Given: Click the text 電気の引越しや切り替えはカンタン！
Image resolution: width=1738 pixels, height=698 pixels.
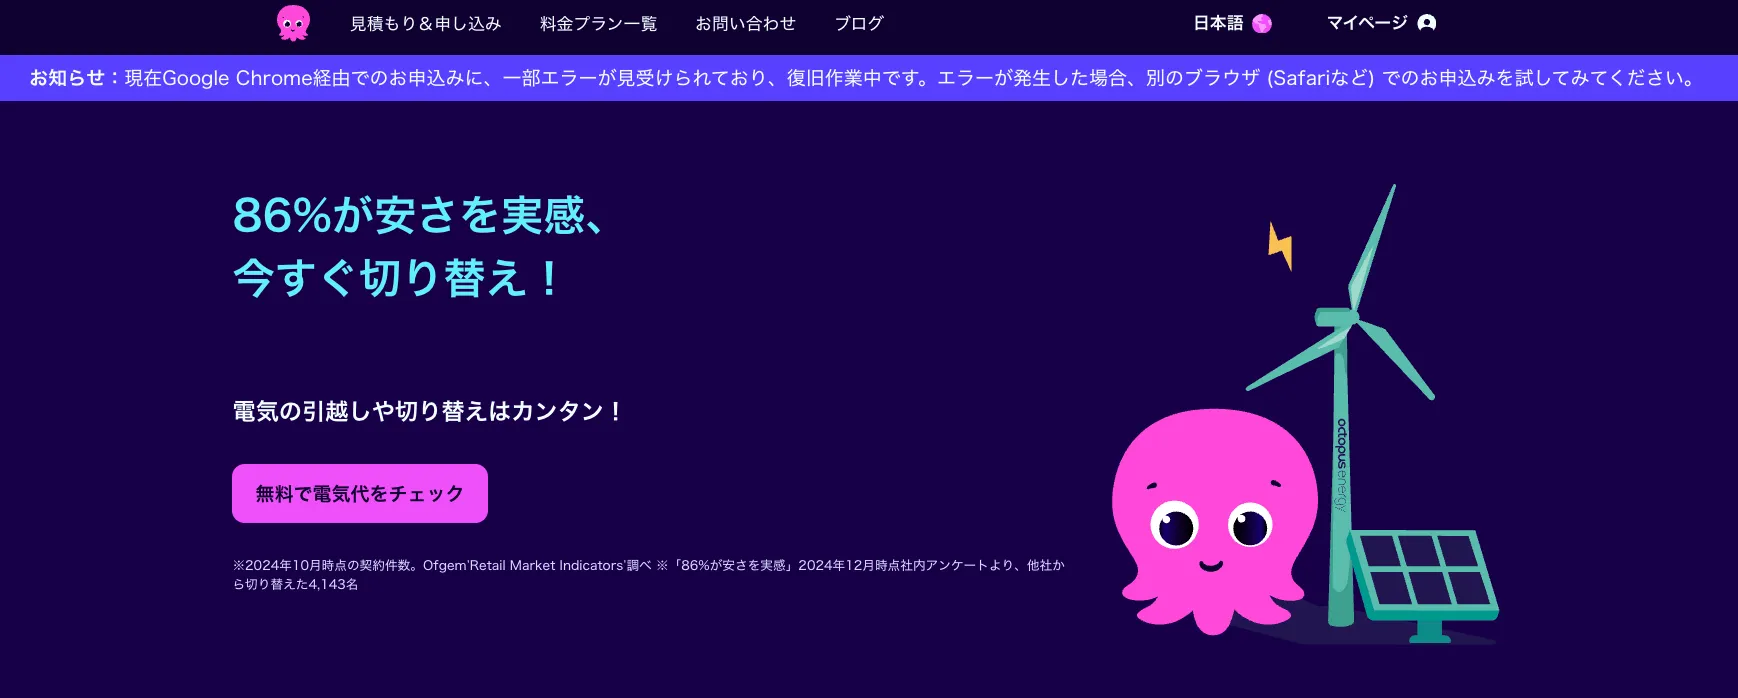Looking at the screenshot, I should pos(429,411).
